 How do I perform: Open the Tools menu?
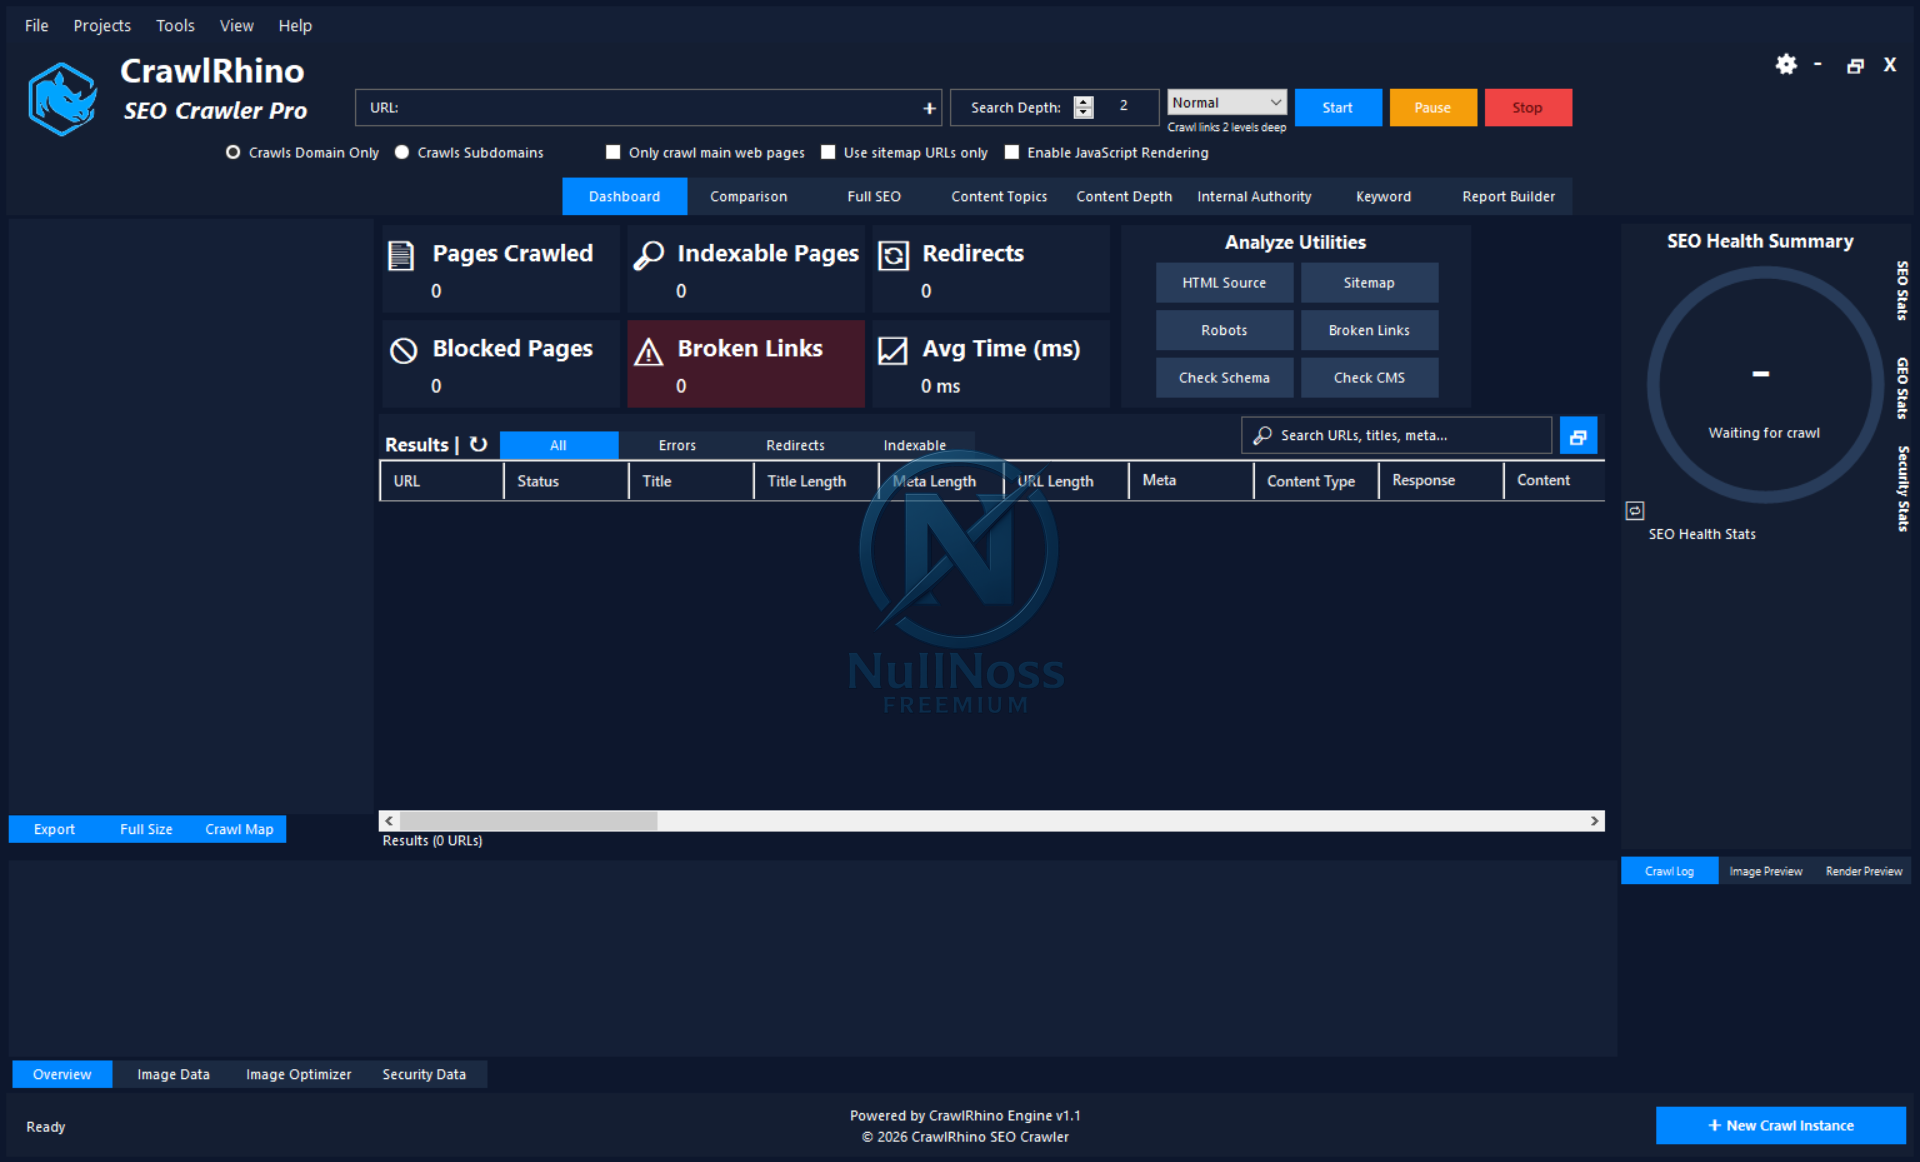pos(175,26)
